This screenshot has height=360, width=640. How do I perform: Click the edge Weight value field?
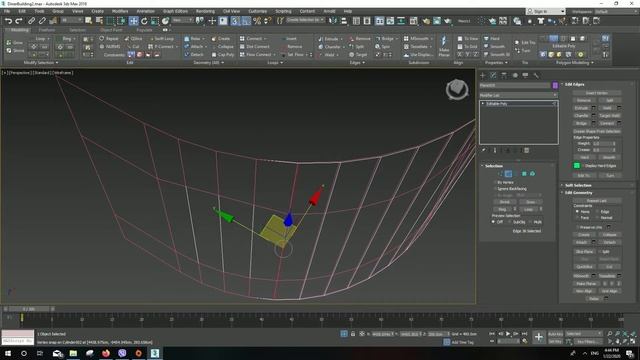[x=601, y=143]
